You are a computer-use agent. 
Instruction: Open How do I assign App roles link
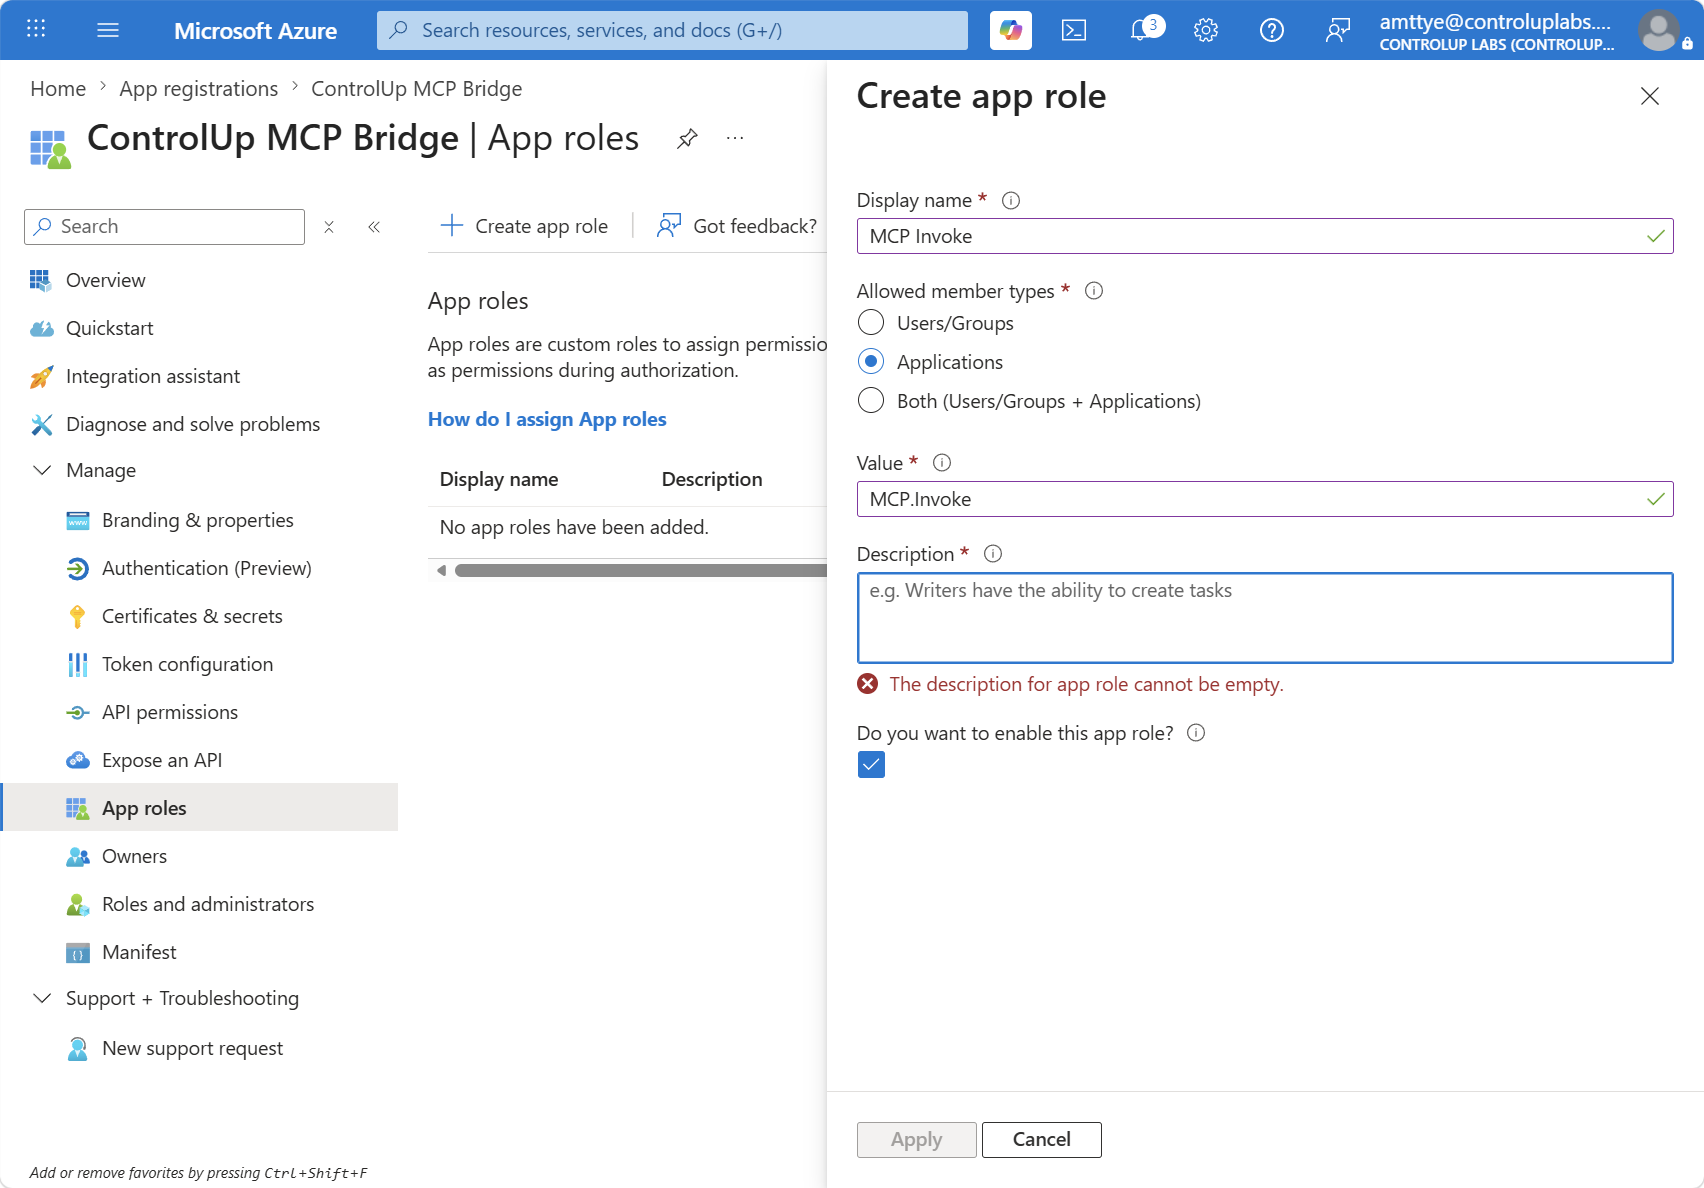(x=547, y=419)
